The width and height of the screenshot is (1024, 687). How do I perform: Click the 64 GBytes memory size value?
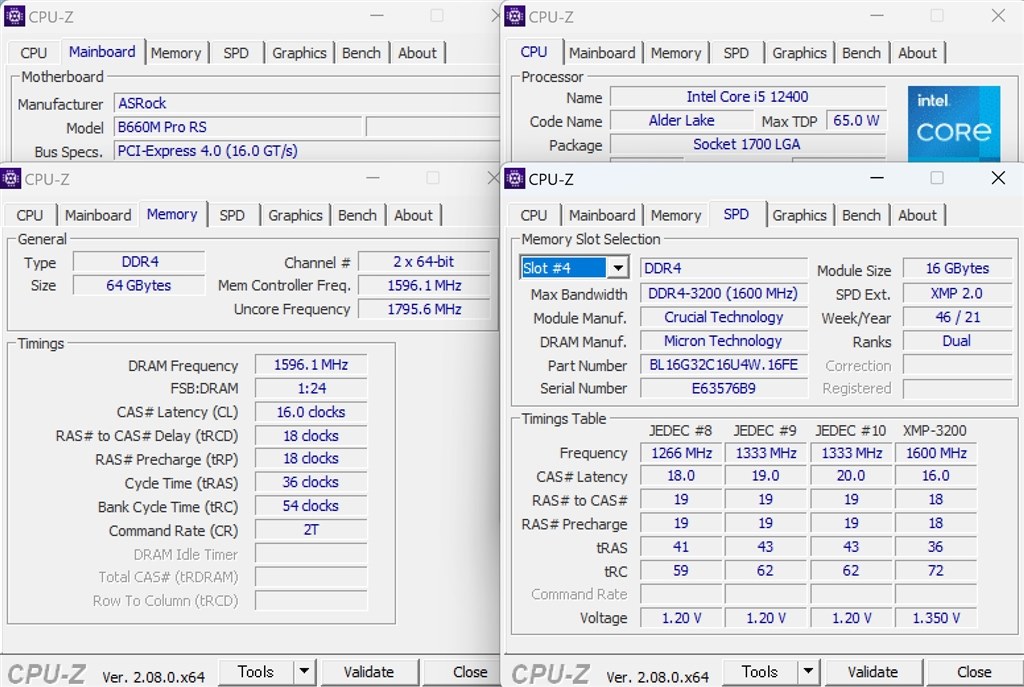pos(138,285)
